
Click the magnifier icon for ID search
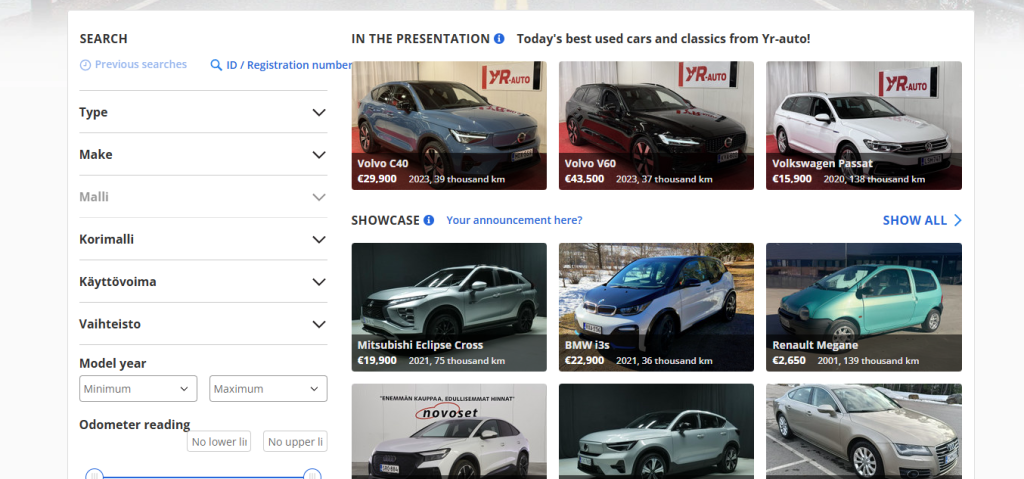point(216,65)
